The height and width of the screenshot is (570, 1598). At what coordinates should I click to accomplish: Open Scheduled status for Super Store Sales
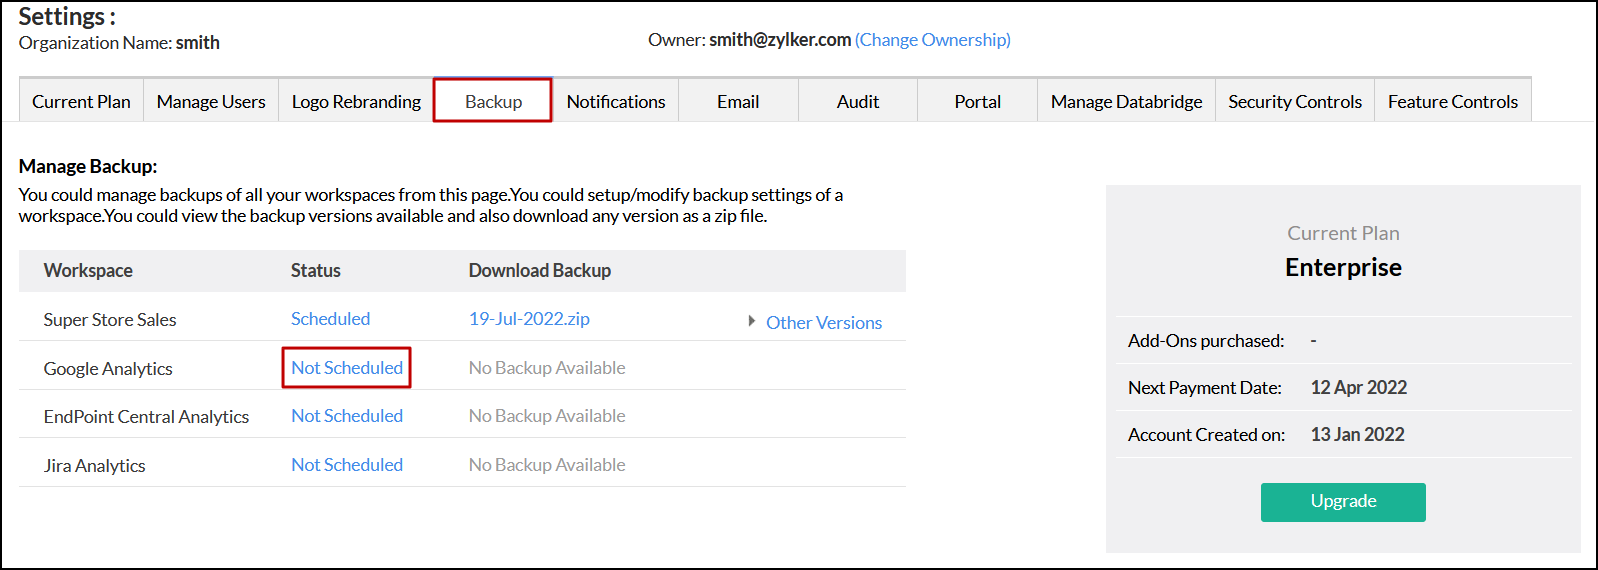[330, 319]
